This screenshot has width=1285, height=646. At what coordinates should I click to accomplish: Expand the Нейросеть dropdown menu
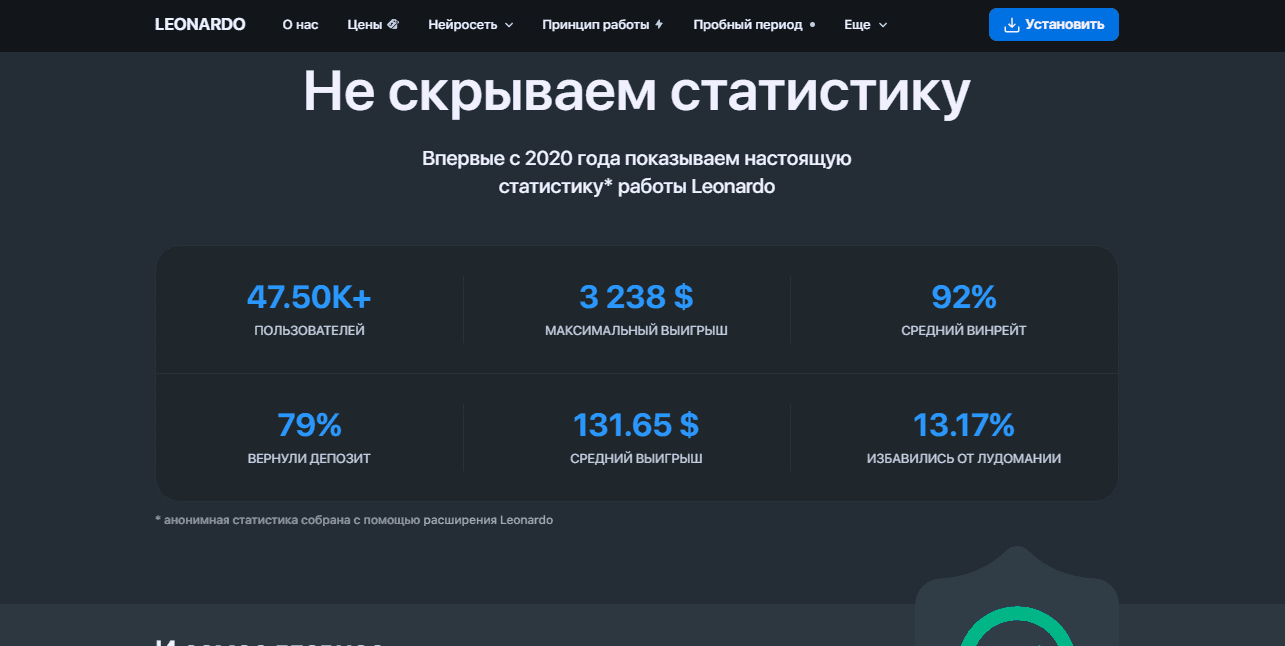pos(470,24)
